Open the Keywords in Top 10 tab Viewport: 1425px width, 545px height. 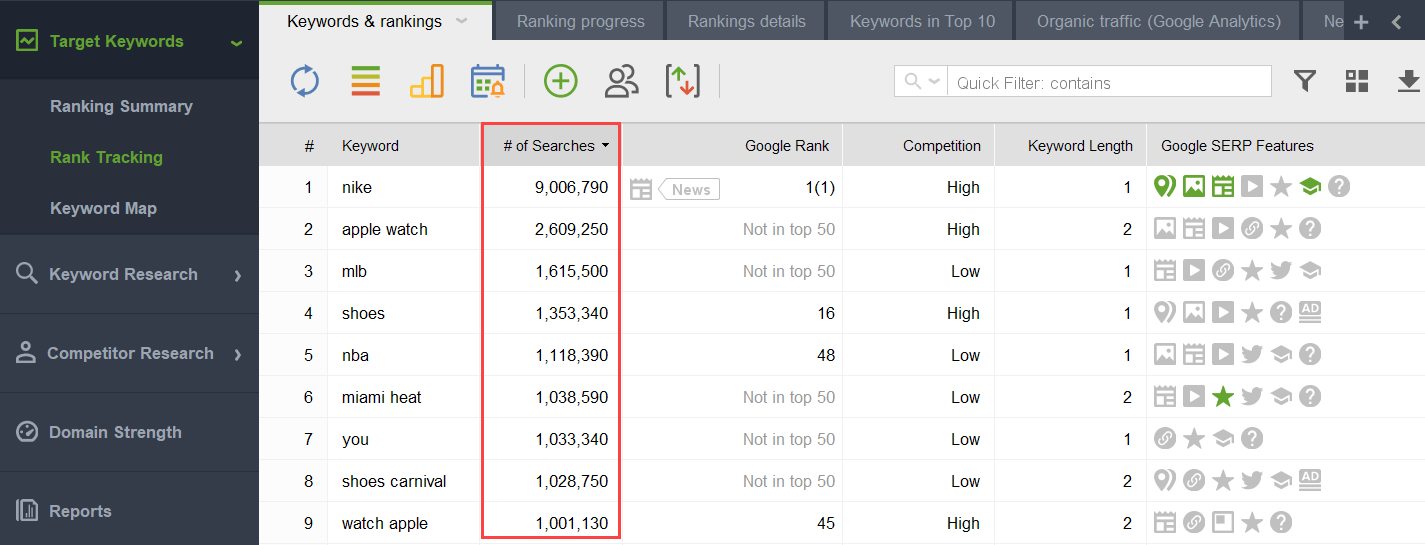coord(922,21)
